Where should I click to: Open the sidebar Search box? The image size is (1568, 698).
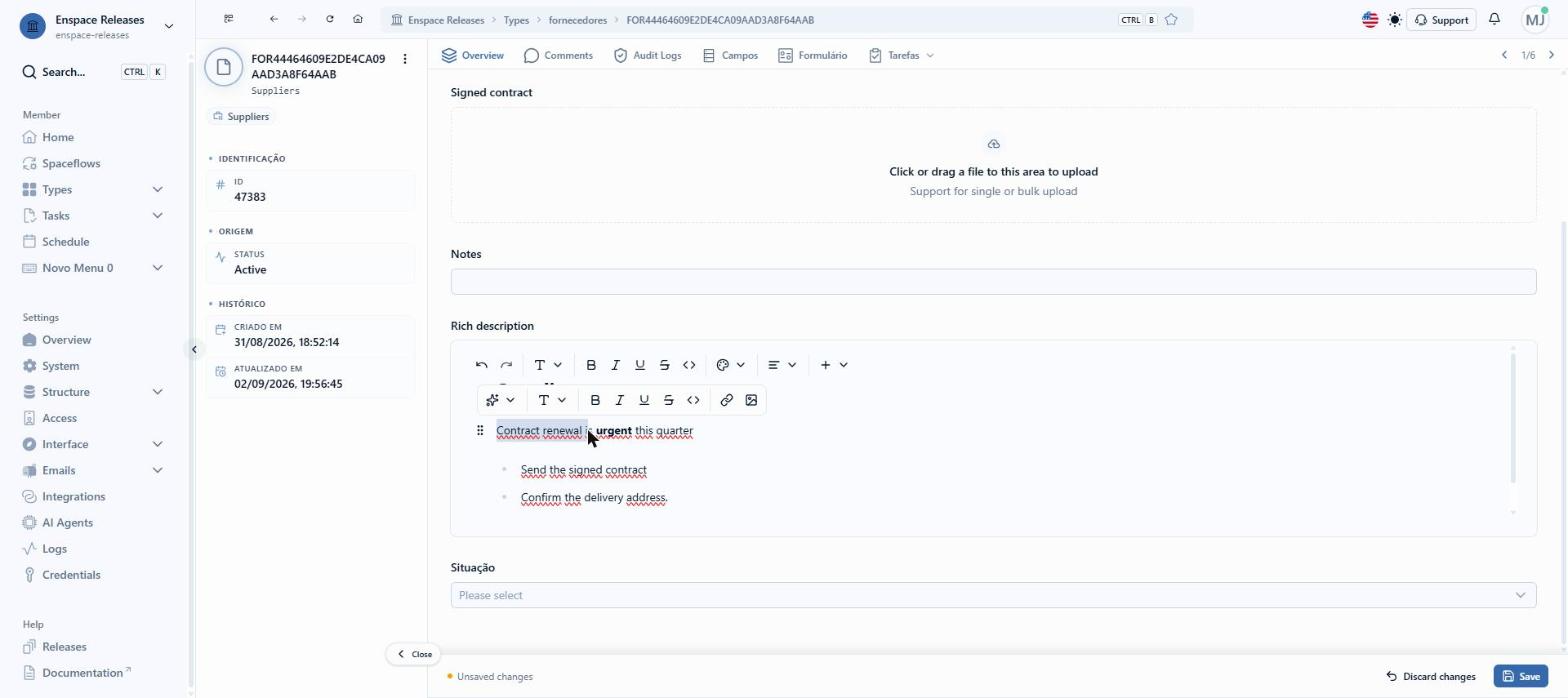coord(94,72)
